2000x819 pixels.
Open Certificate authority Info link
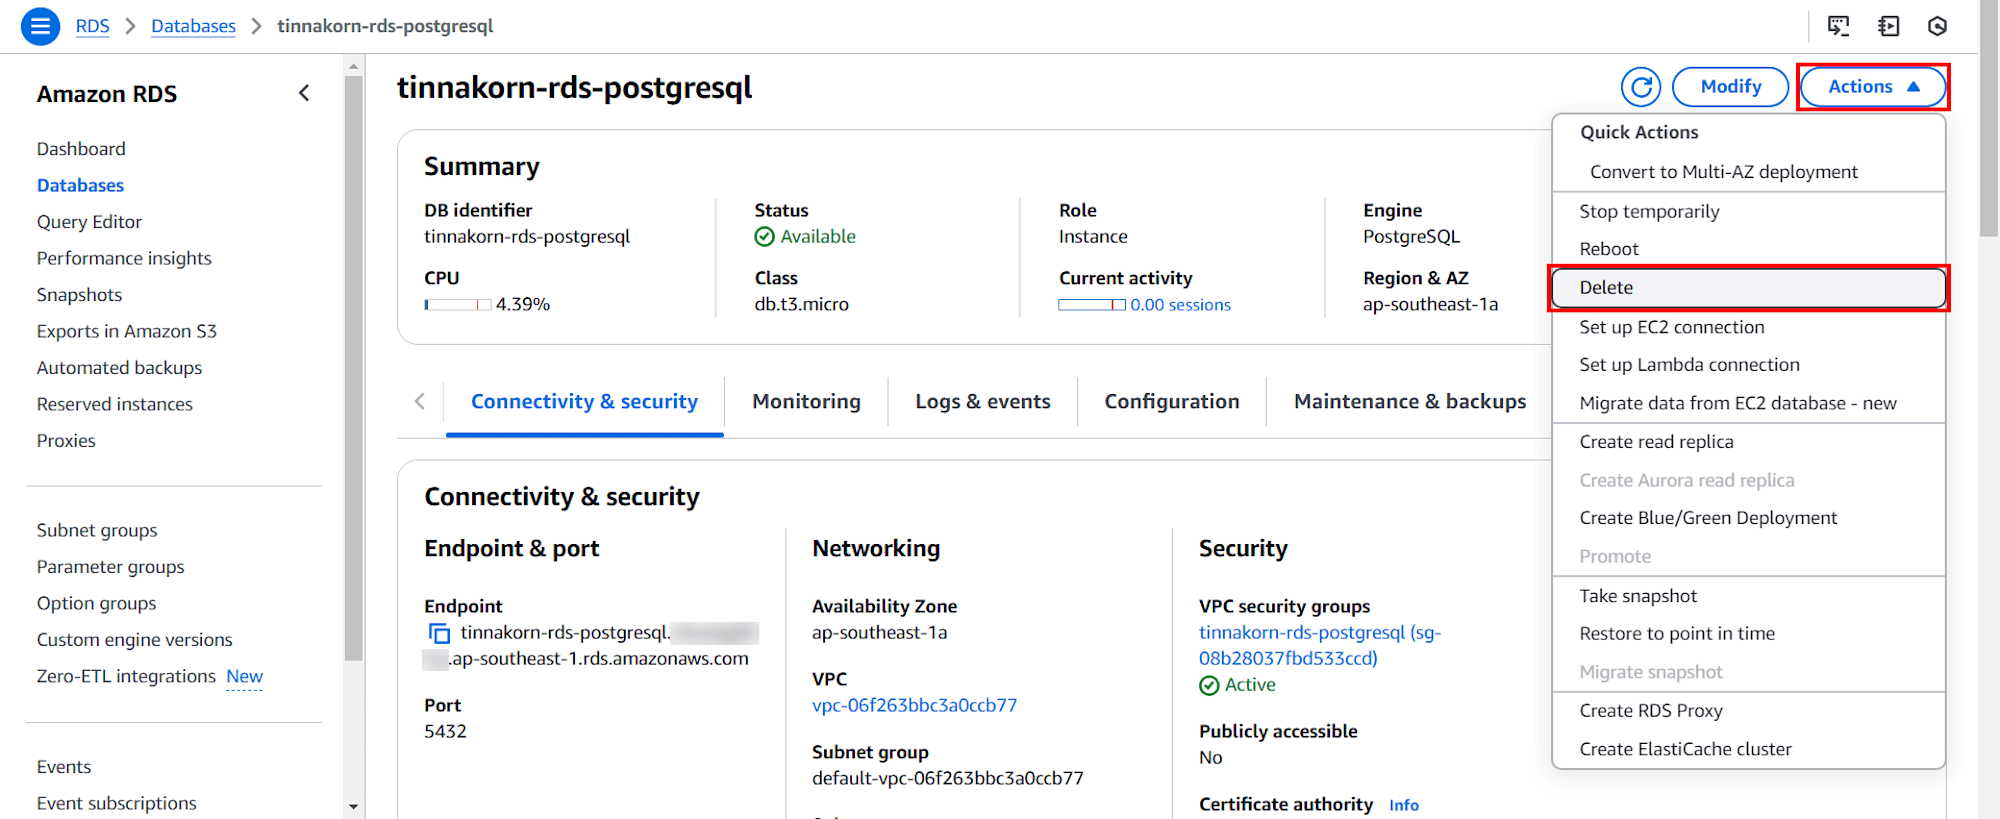coord(1403,805)
